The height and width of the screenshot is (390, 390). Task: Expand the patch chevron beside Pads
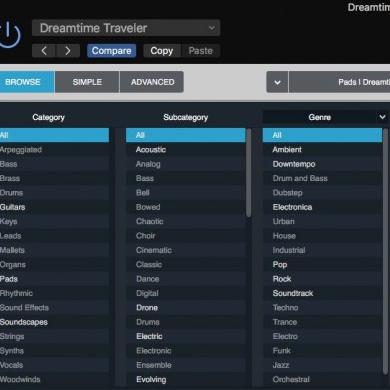click(277, 82)
